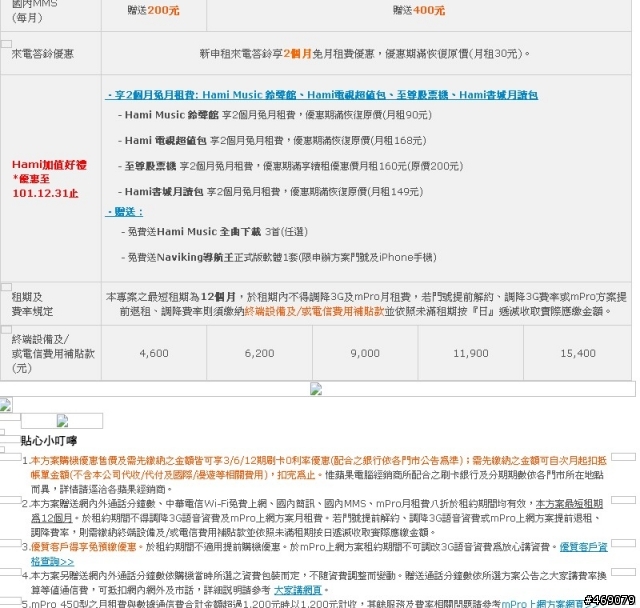Viewport: 640px width, 608px height.
Task: Click the 來電答鈴優惠 row label
Action: tap(43, 54)
